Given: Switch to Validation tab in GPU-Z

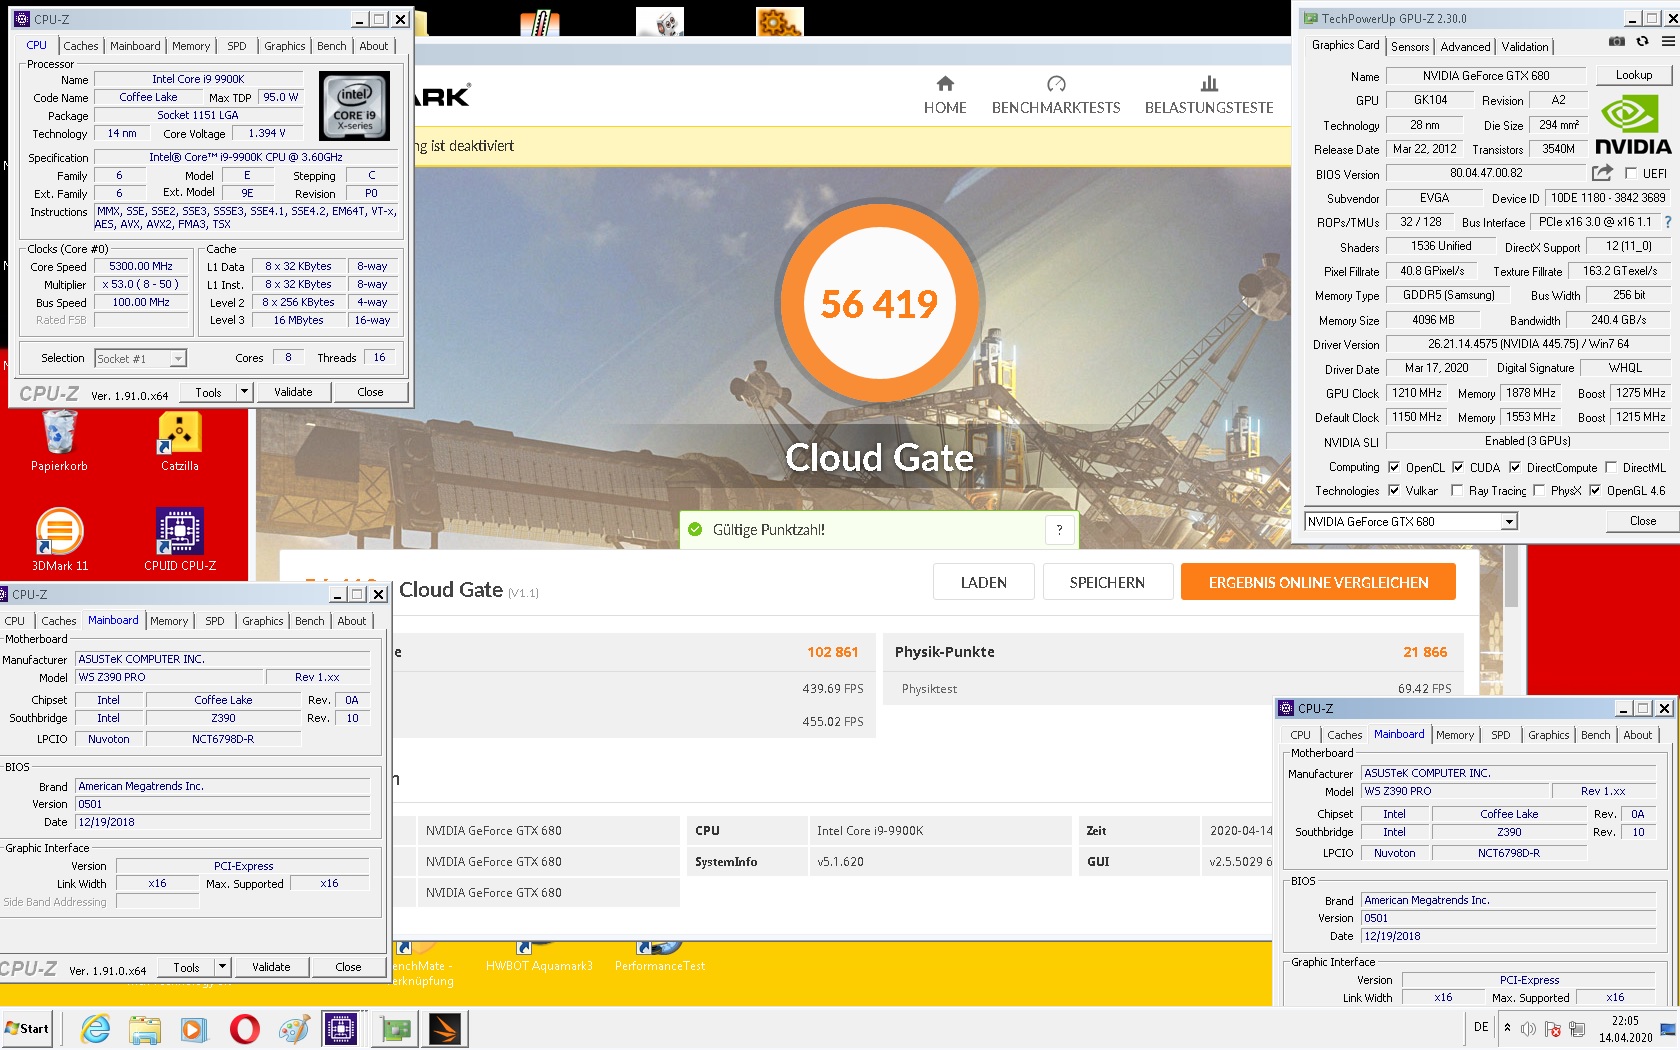Looking at the screenshot, I should tap(1525, 47).
